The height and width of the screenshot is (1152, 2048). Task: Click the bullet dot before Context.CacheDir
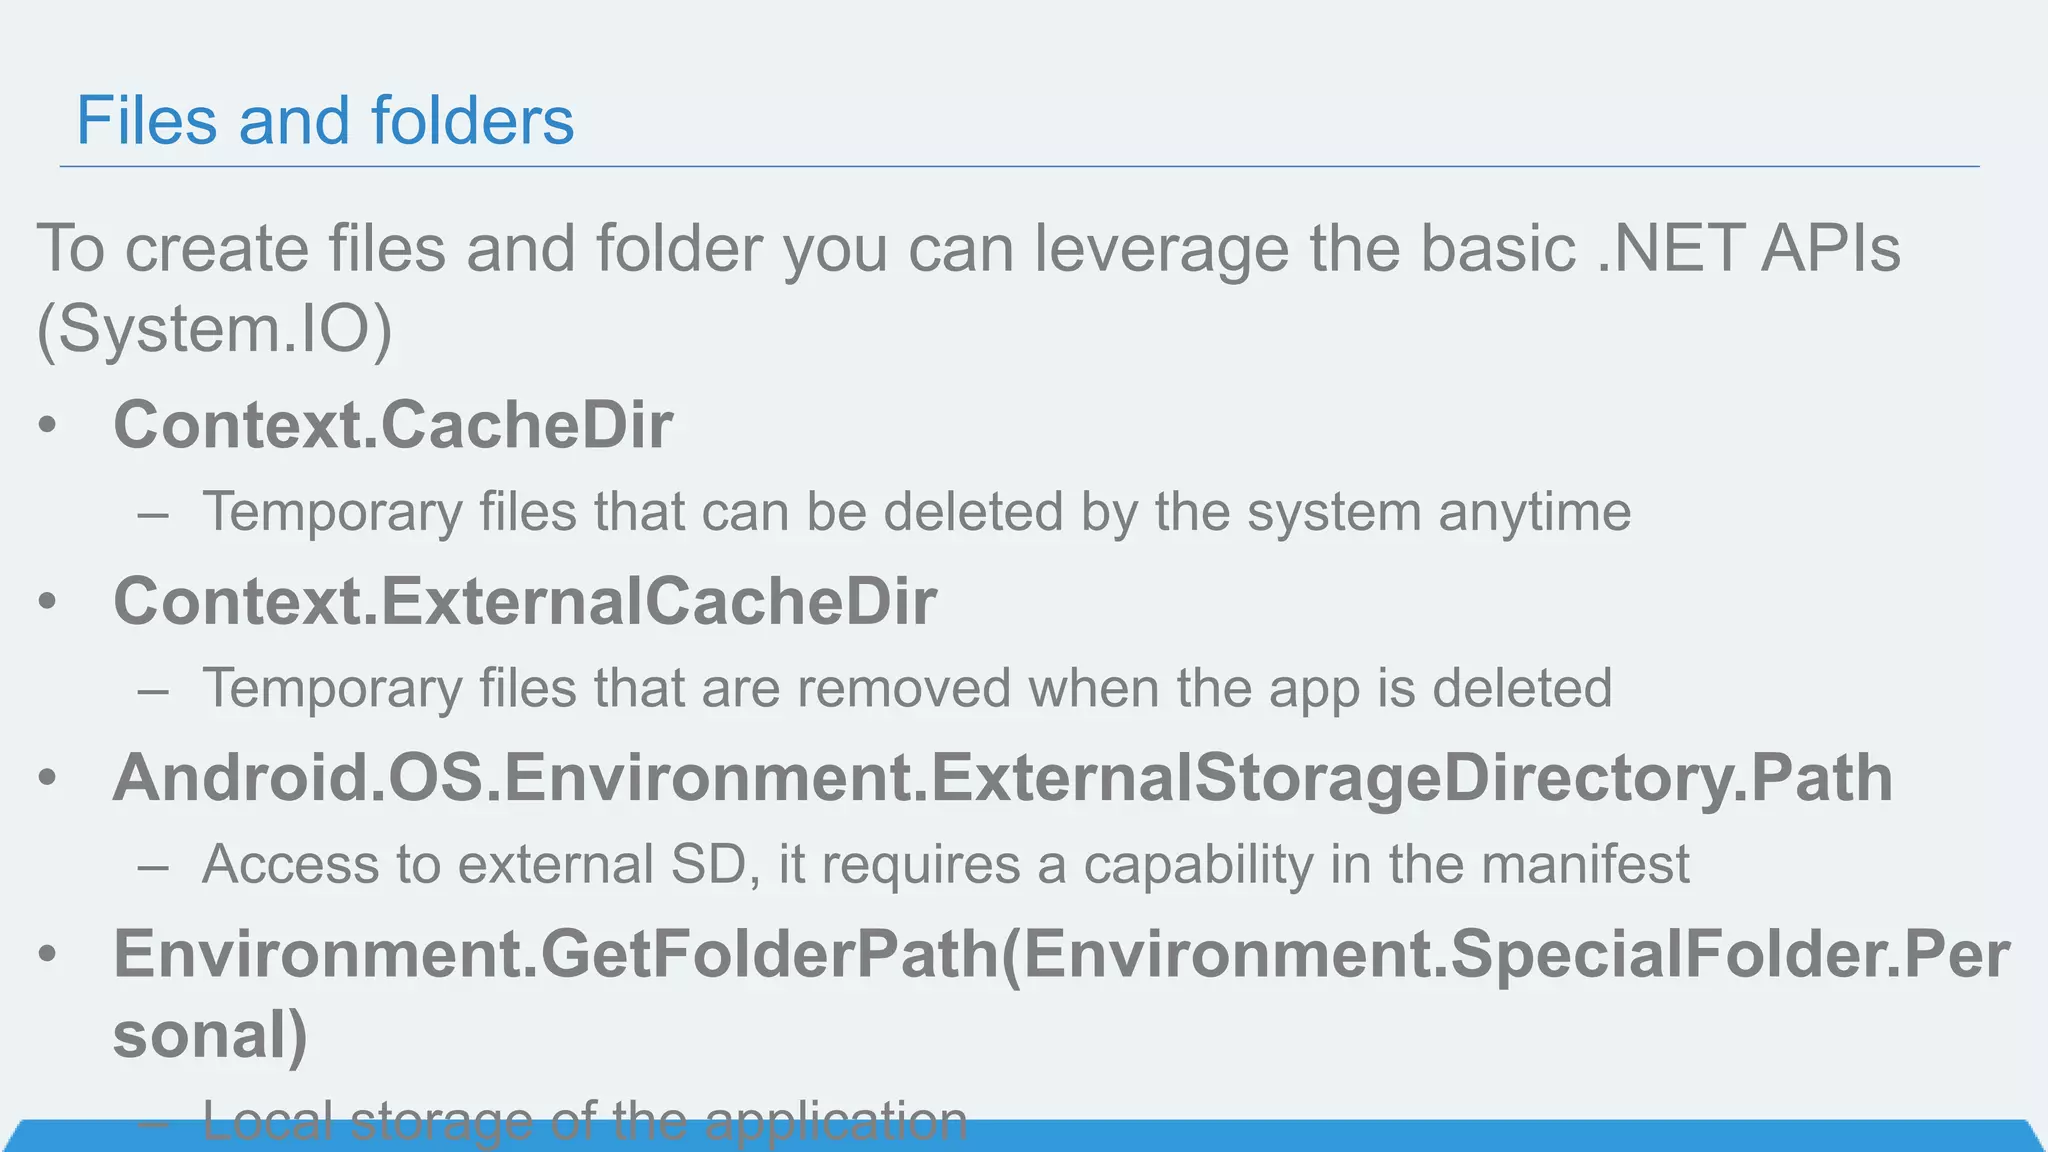(47, 426)
